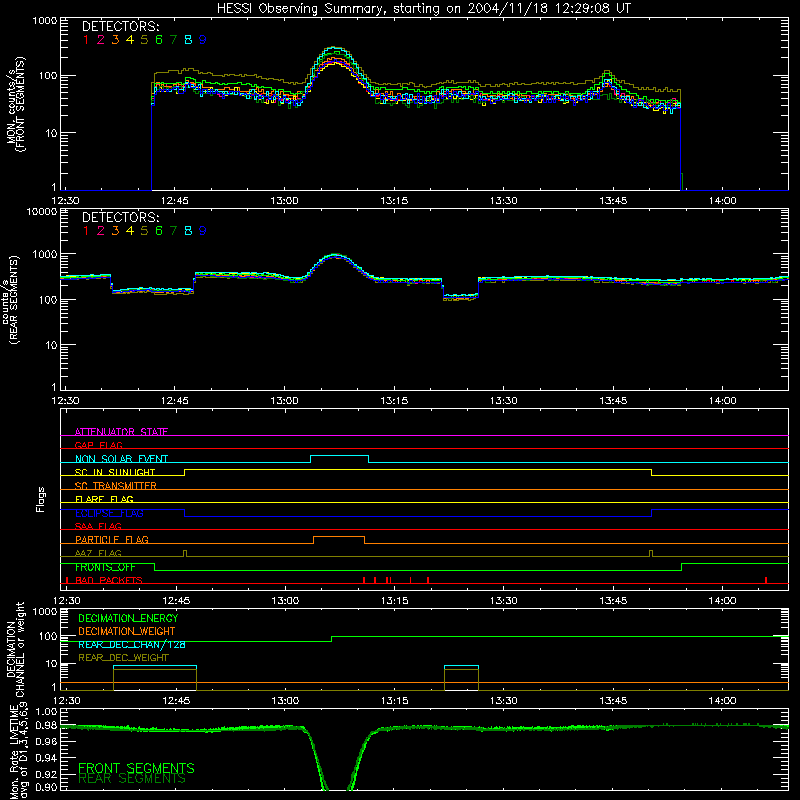The width and height of the screenshot is (800, 800).
Task: Pick orange detector 3 in rear segments legend
Action: (115, 231)
